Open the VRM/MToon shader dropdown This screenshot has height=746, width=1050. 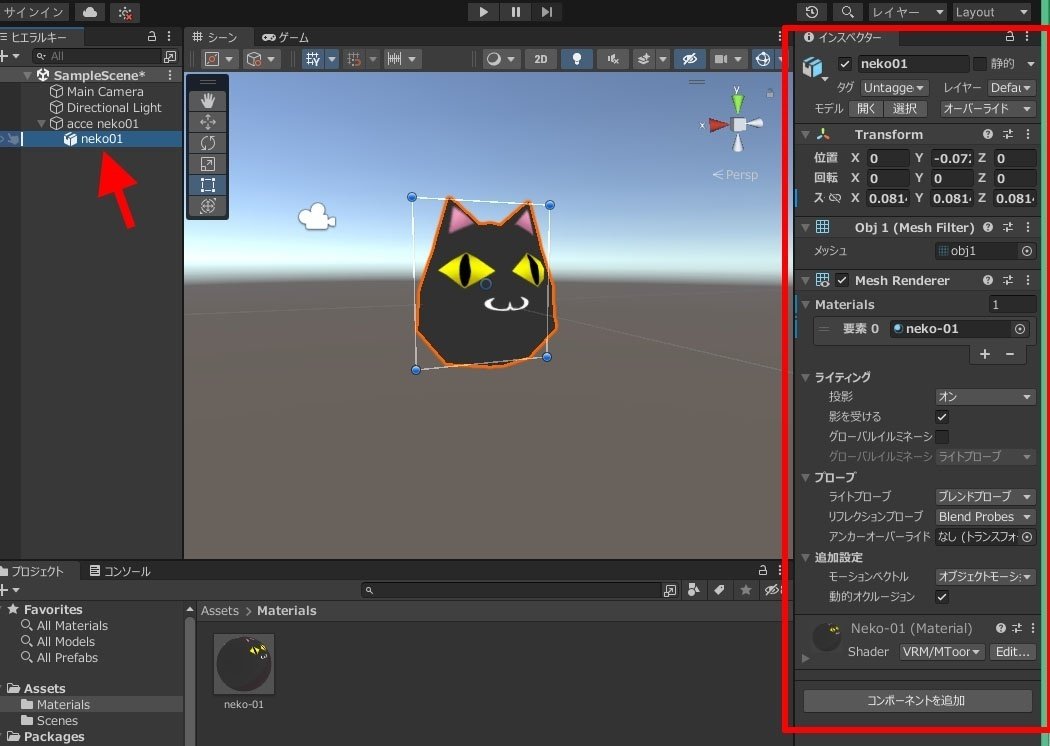(x=941, y=652)
